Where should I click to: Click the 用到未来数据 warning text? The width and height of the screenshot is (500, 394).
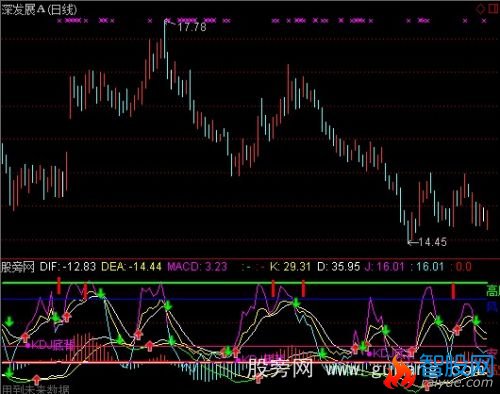pos(36,389)
